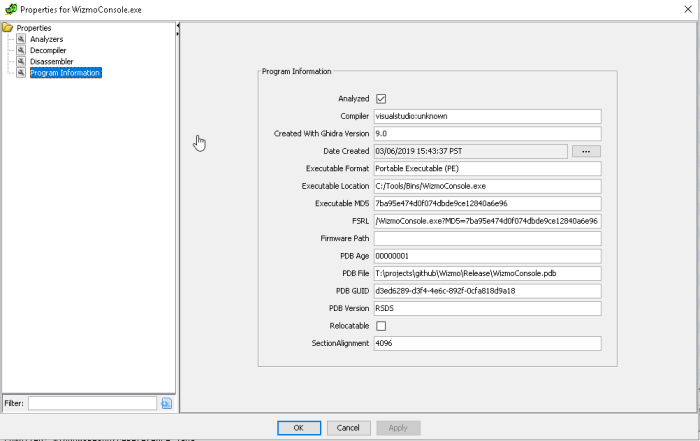Click the Cancel button

click(x=348, y=428)
